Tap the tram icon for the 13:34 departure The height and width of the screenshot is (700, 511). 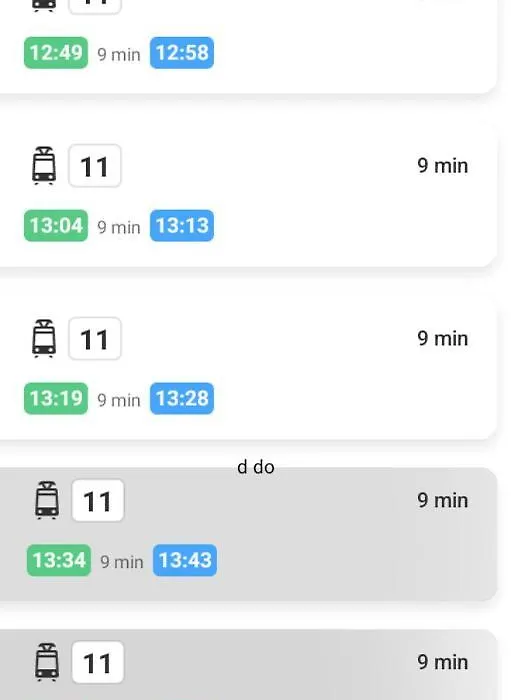click(47, 500)
